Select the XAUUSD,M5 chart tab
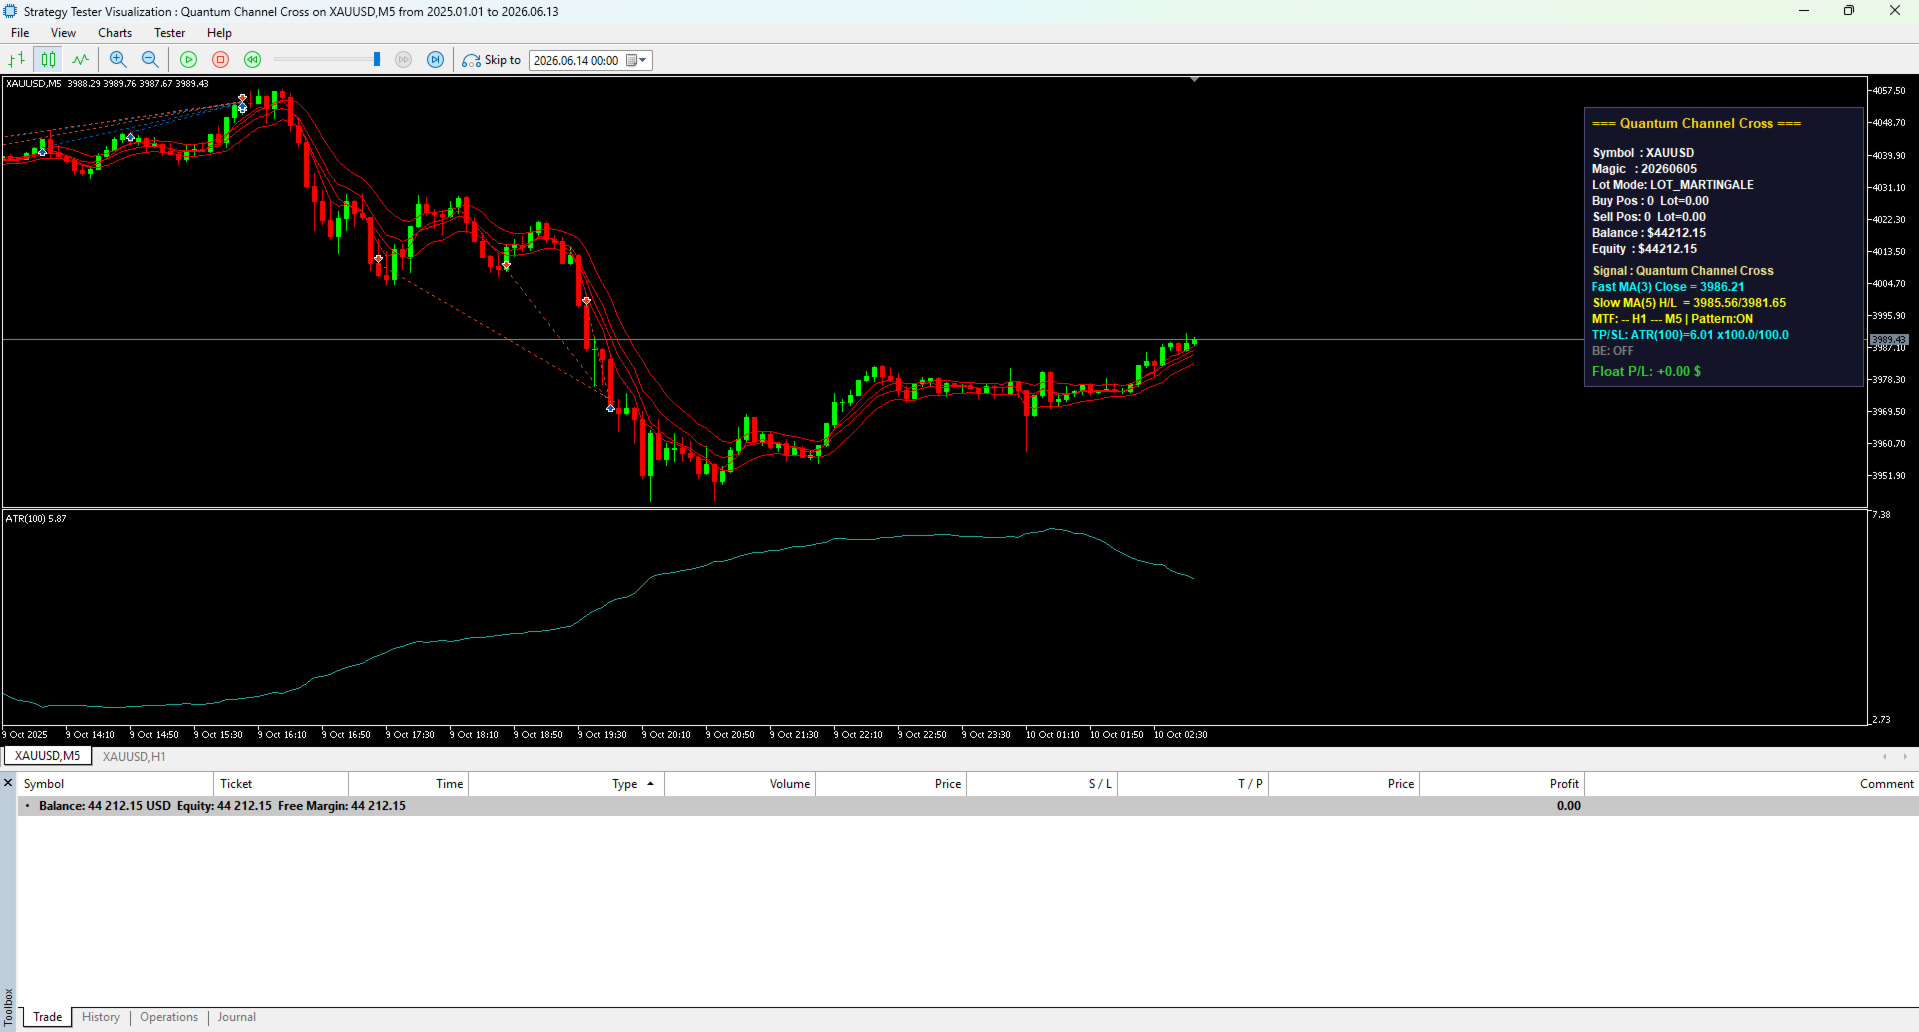The image size is (1919, 1032). point(48,756)
